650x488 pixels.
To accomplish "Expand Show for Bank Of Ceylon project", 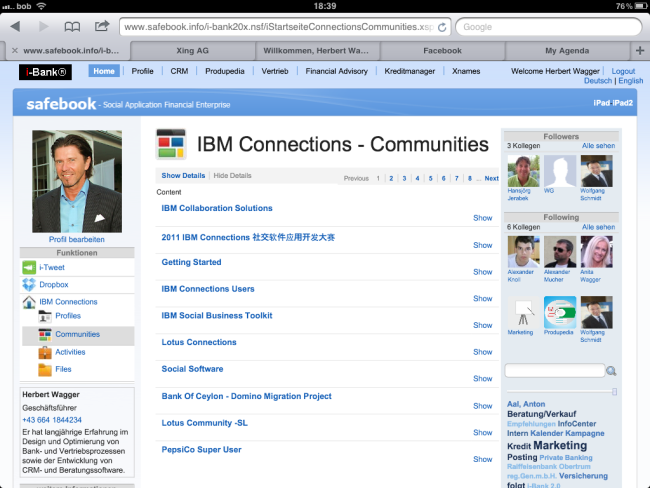I will [483, 405].
